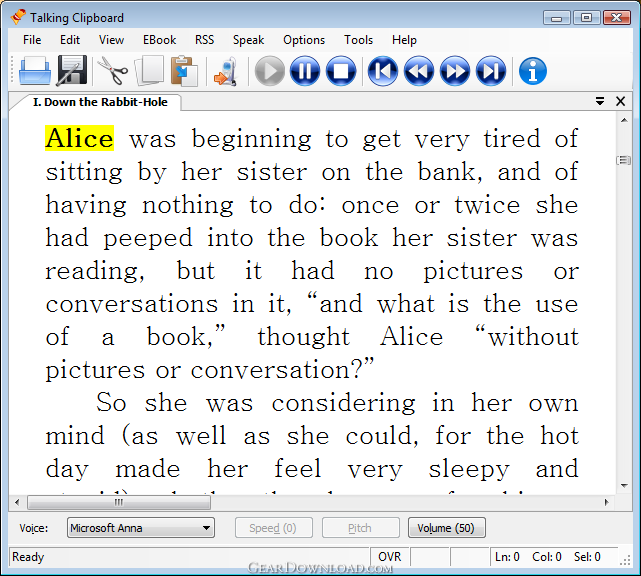Open the View menu
The image size is (641, 576).
tap(111, 40)
